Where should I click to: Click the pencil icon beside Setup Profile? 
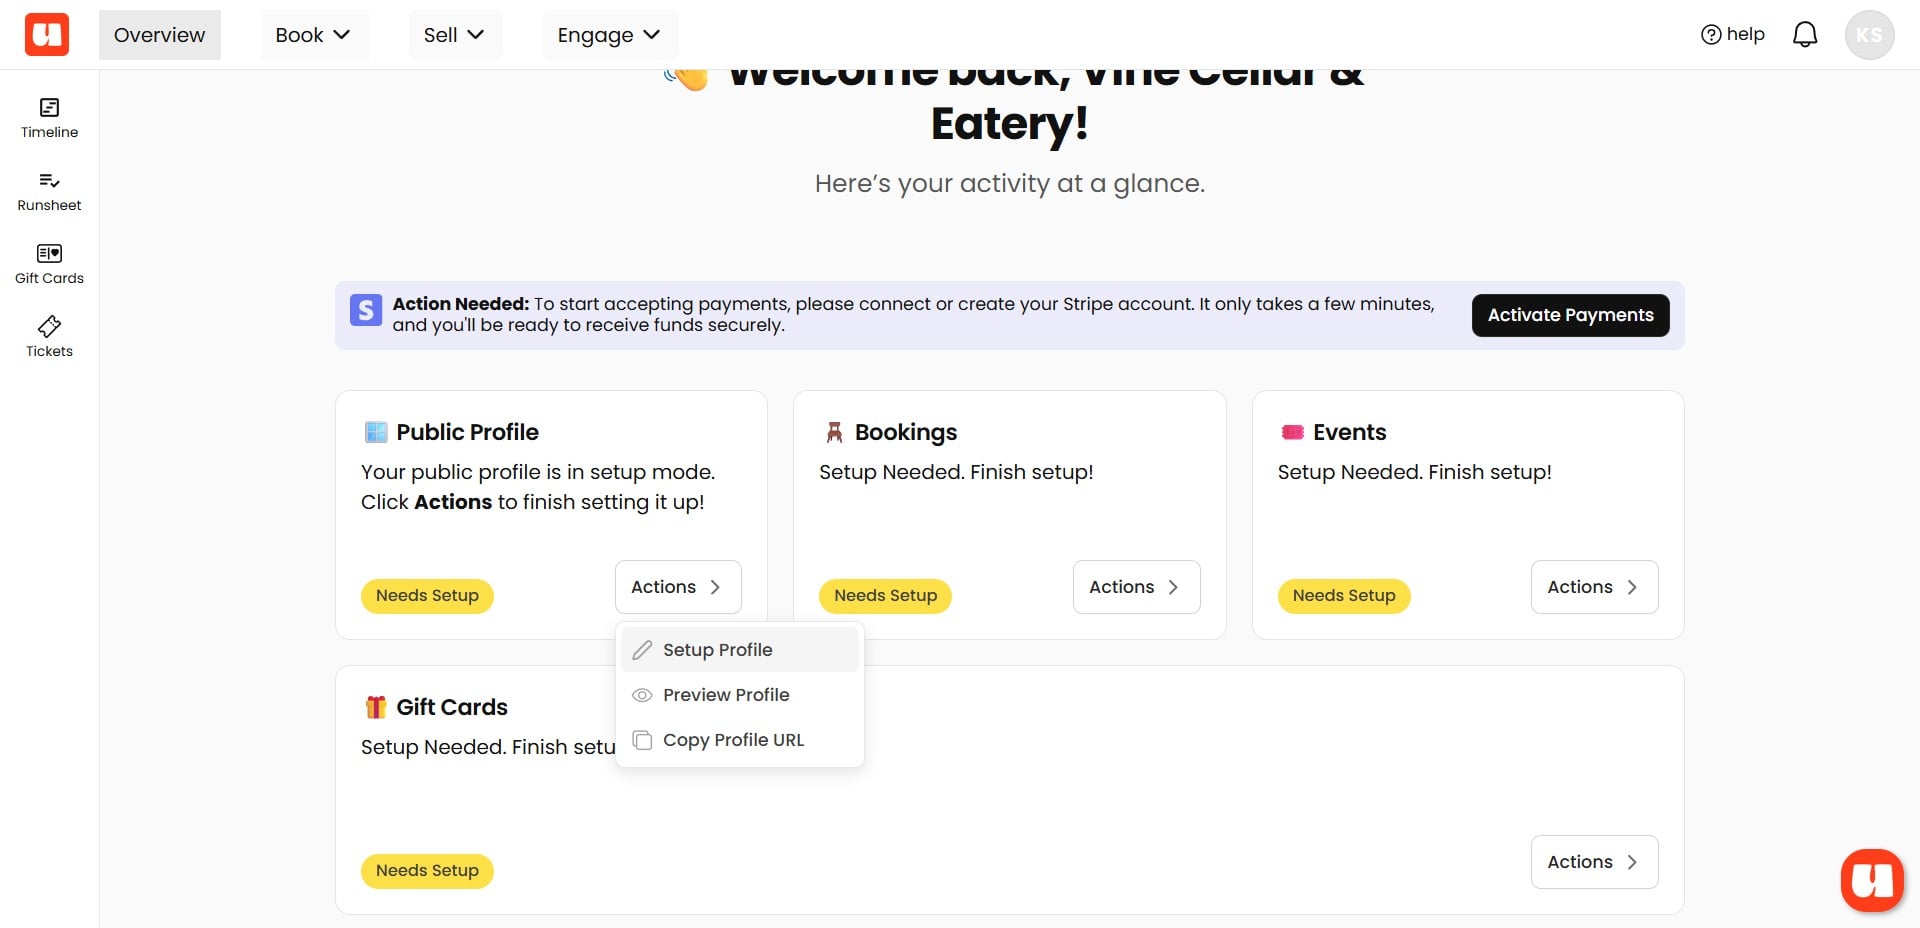pos(642,650)
